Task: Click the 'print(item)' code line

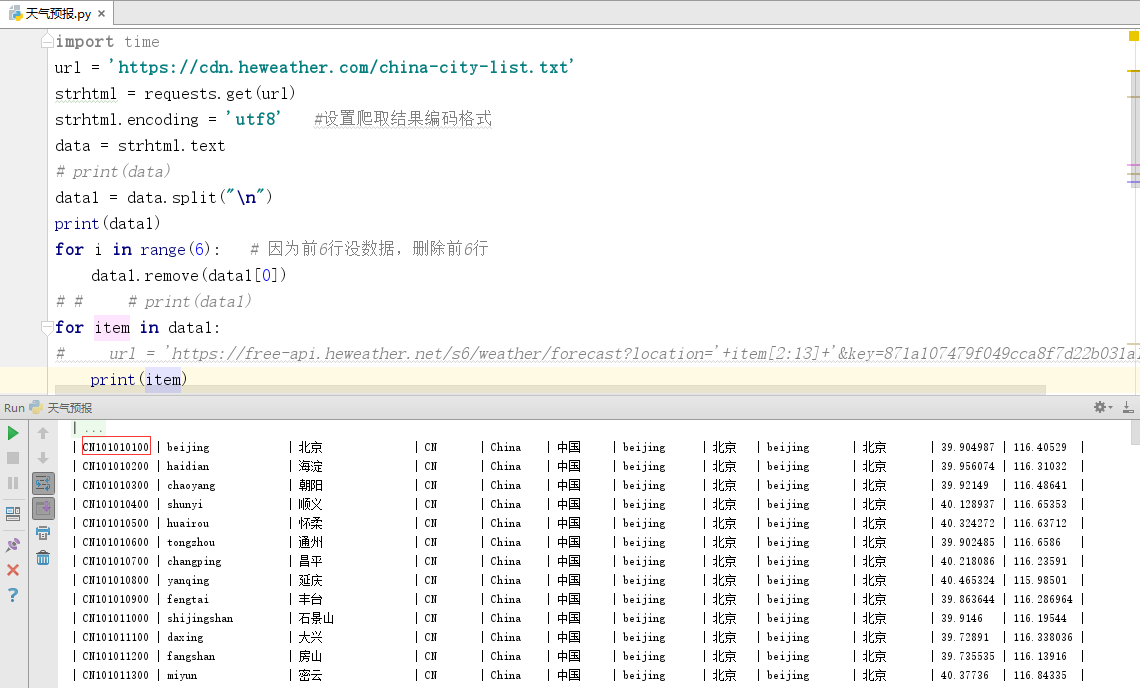Action: point(139,380)
